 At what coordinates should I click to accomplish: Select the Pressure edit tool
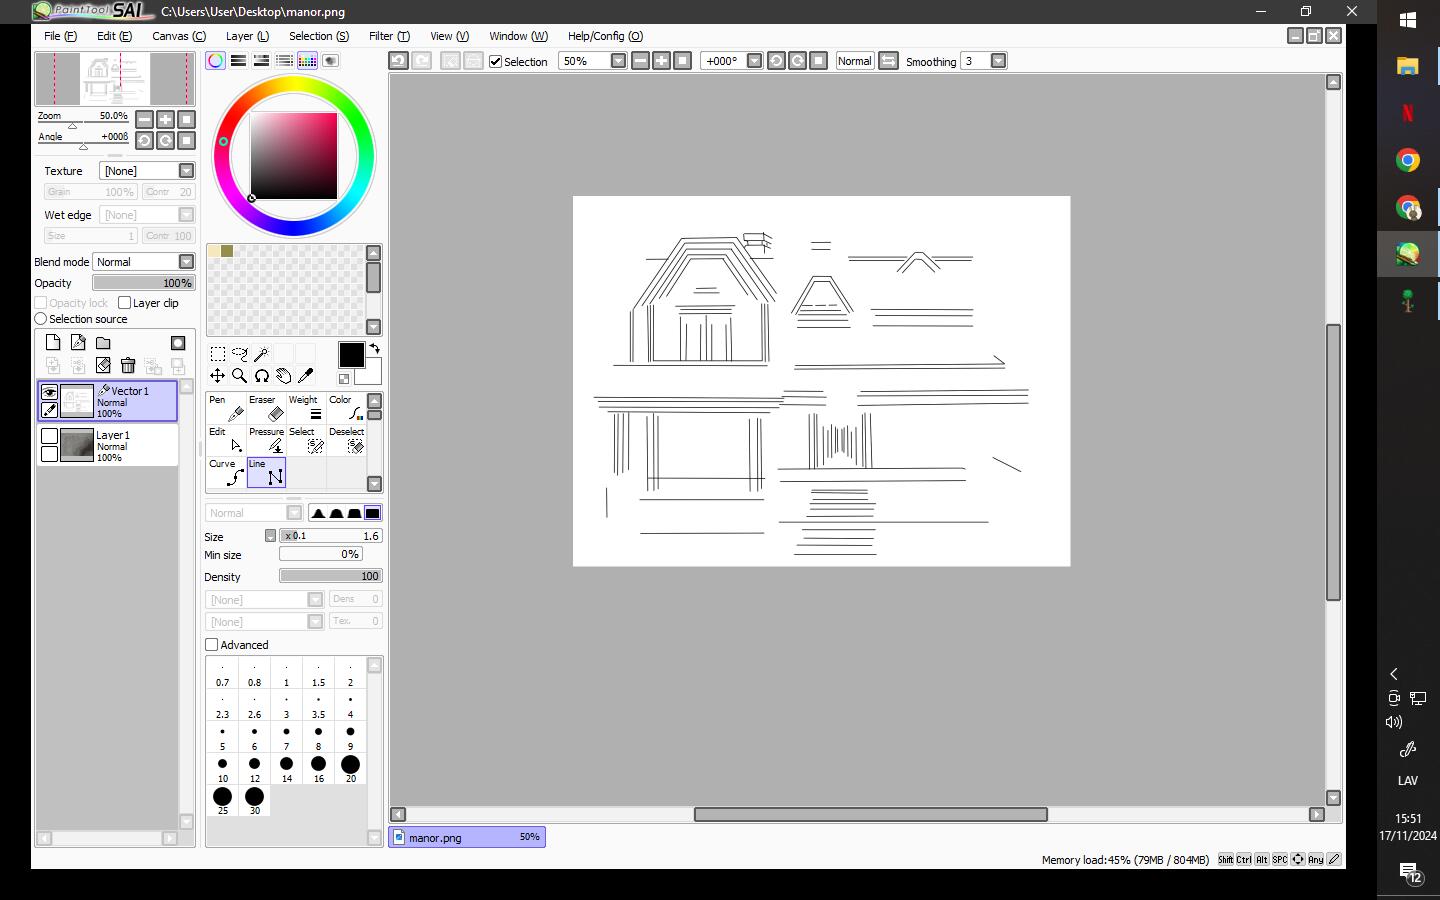click(266, 440)
